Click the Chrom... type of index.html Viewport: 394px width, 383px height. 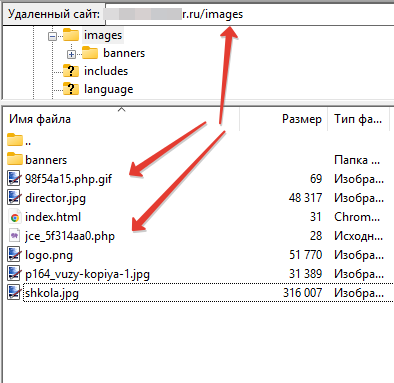(357, 217)
